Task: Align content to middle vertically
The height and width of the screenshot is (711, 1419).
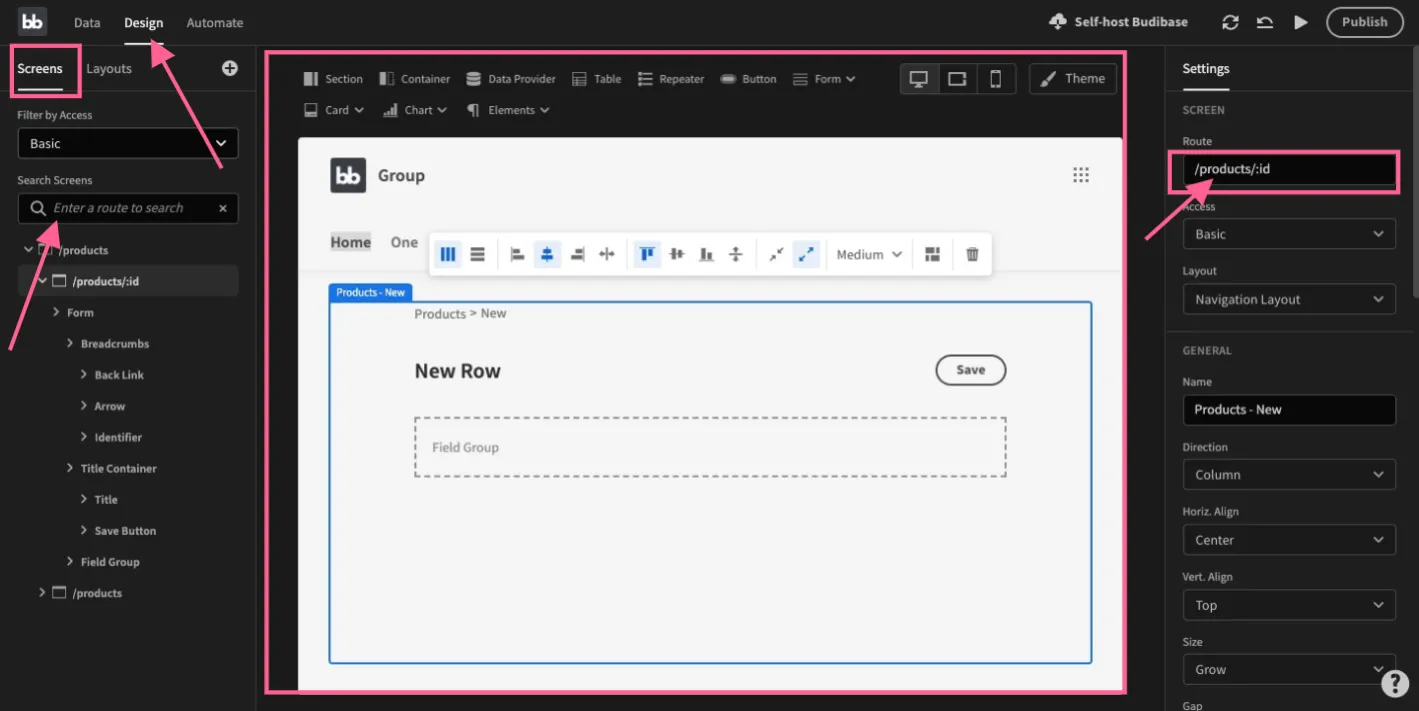Action: 677,254
